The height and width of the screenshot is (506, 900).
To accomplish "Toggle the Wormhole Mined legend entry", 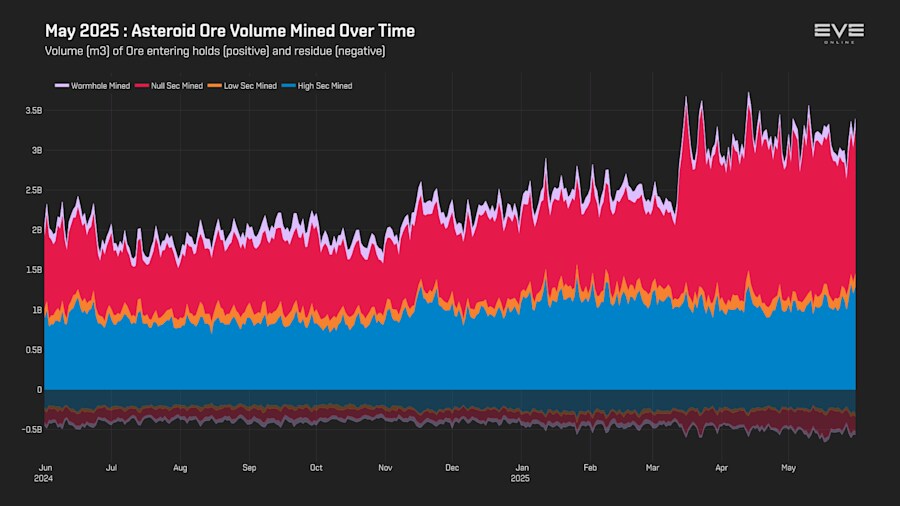I will 92,86.
